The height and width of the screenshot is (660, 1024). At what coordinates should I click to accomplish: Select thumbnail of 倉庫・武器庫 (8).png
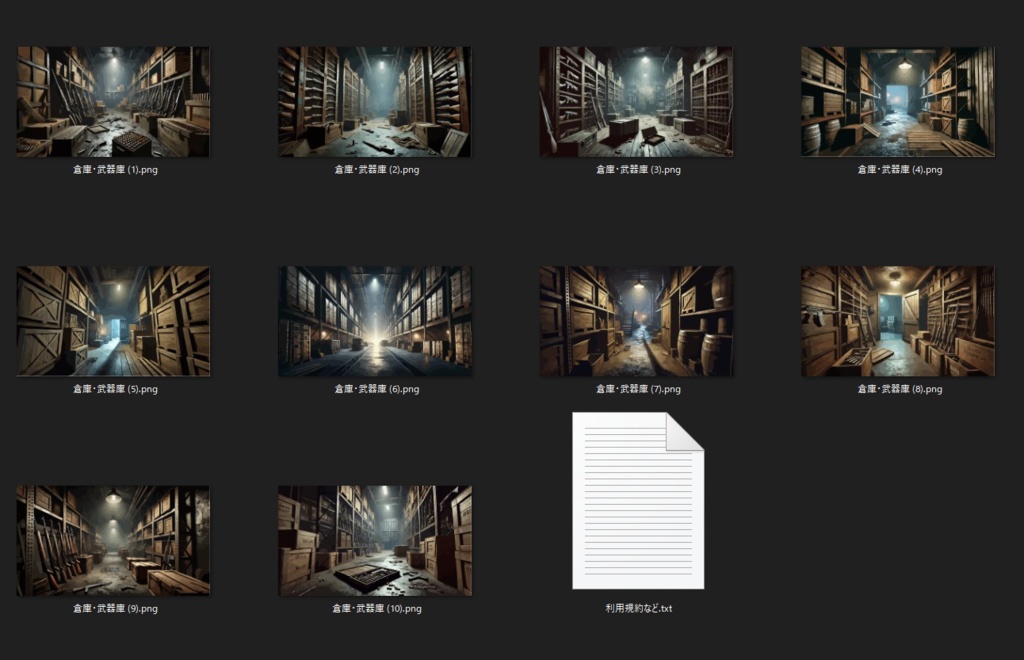click(x=898, y=321)
